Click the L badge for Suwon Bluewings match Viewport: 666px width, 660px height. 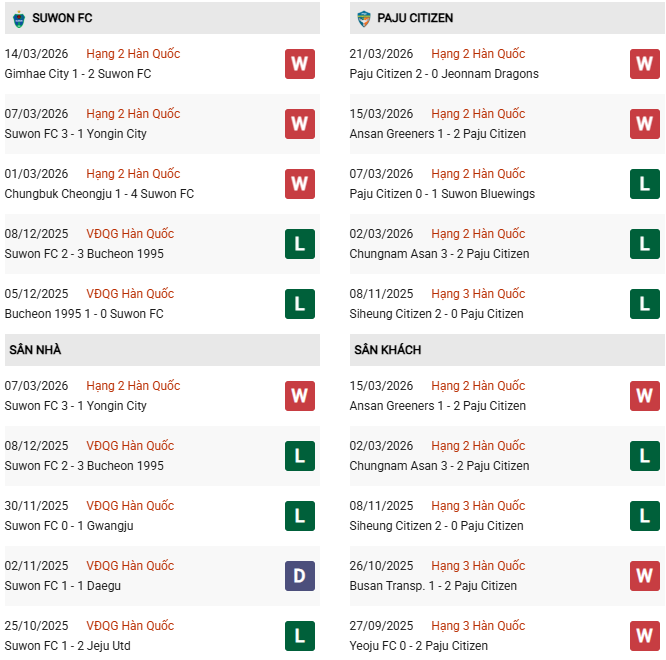(645, 184)
